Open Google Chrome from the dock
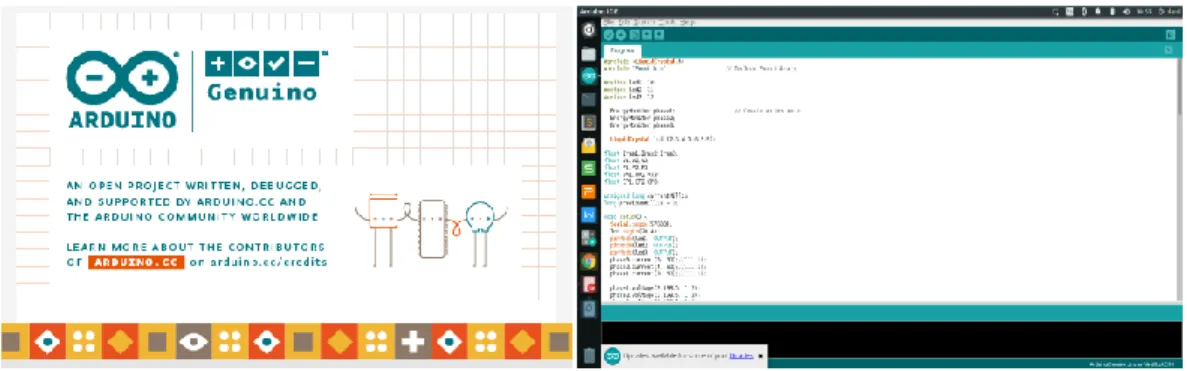 [588, 261]
